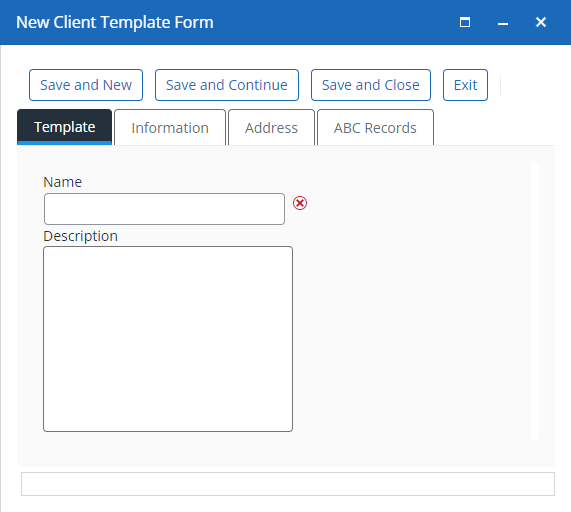Click the Name field label
571x512 pixels.
tap(63, 182)
